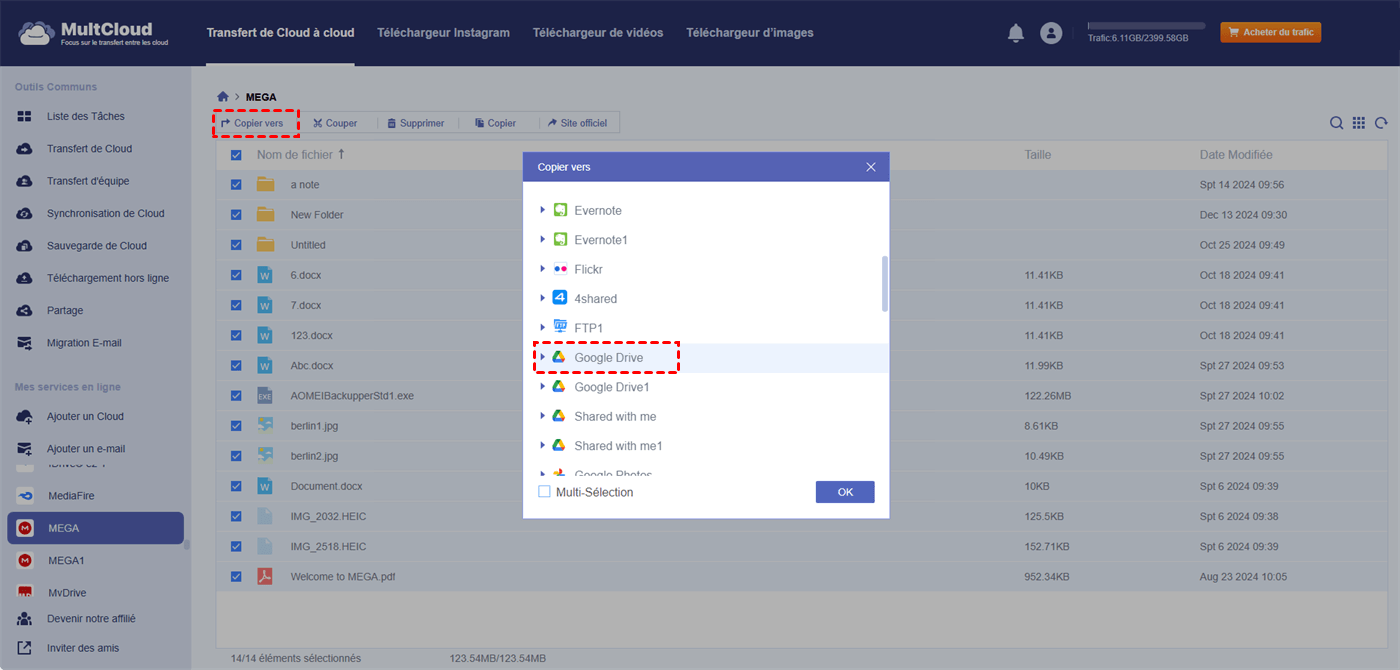Click the folder icon of New Folder

tap(265, 214)
